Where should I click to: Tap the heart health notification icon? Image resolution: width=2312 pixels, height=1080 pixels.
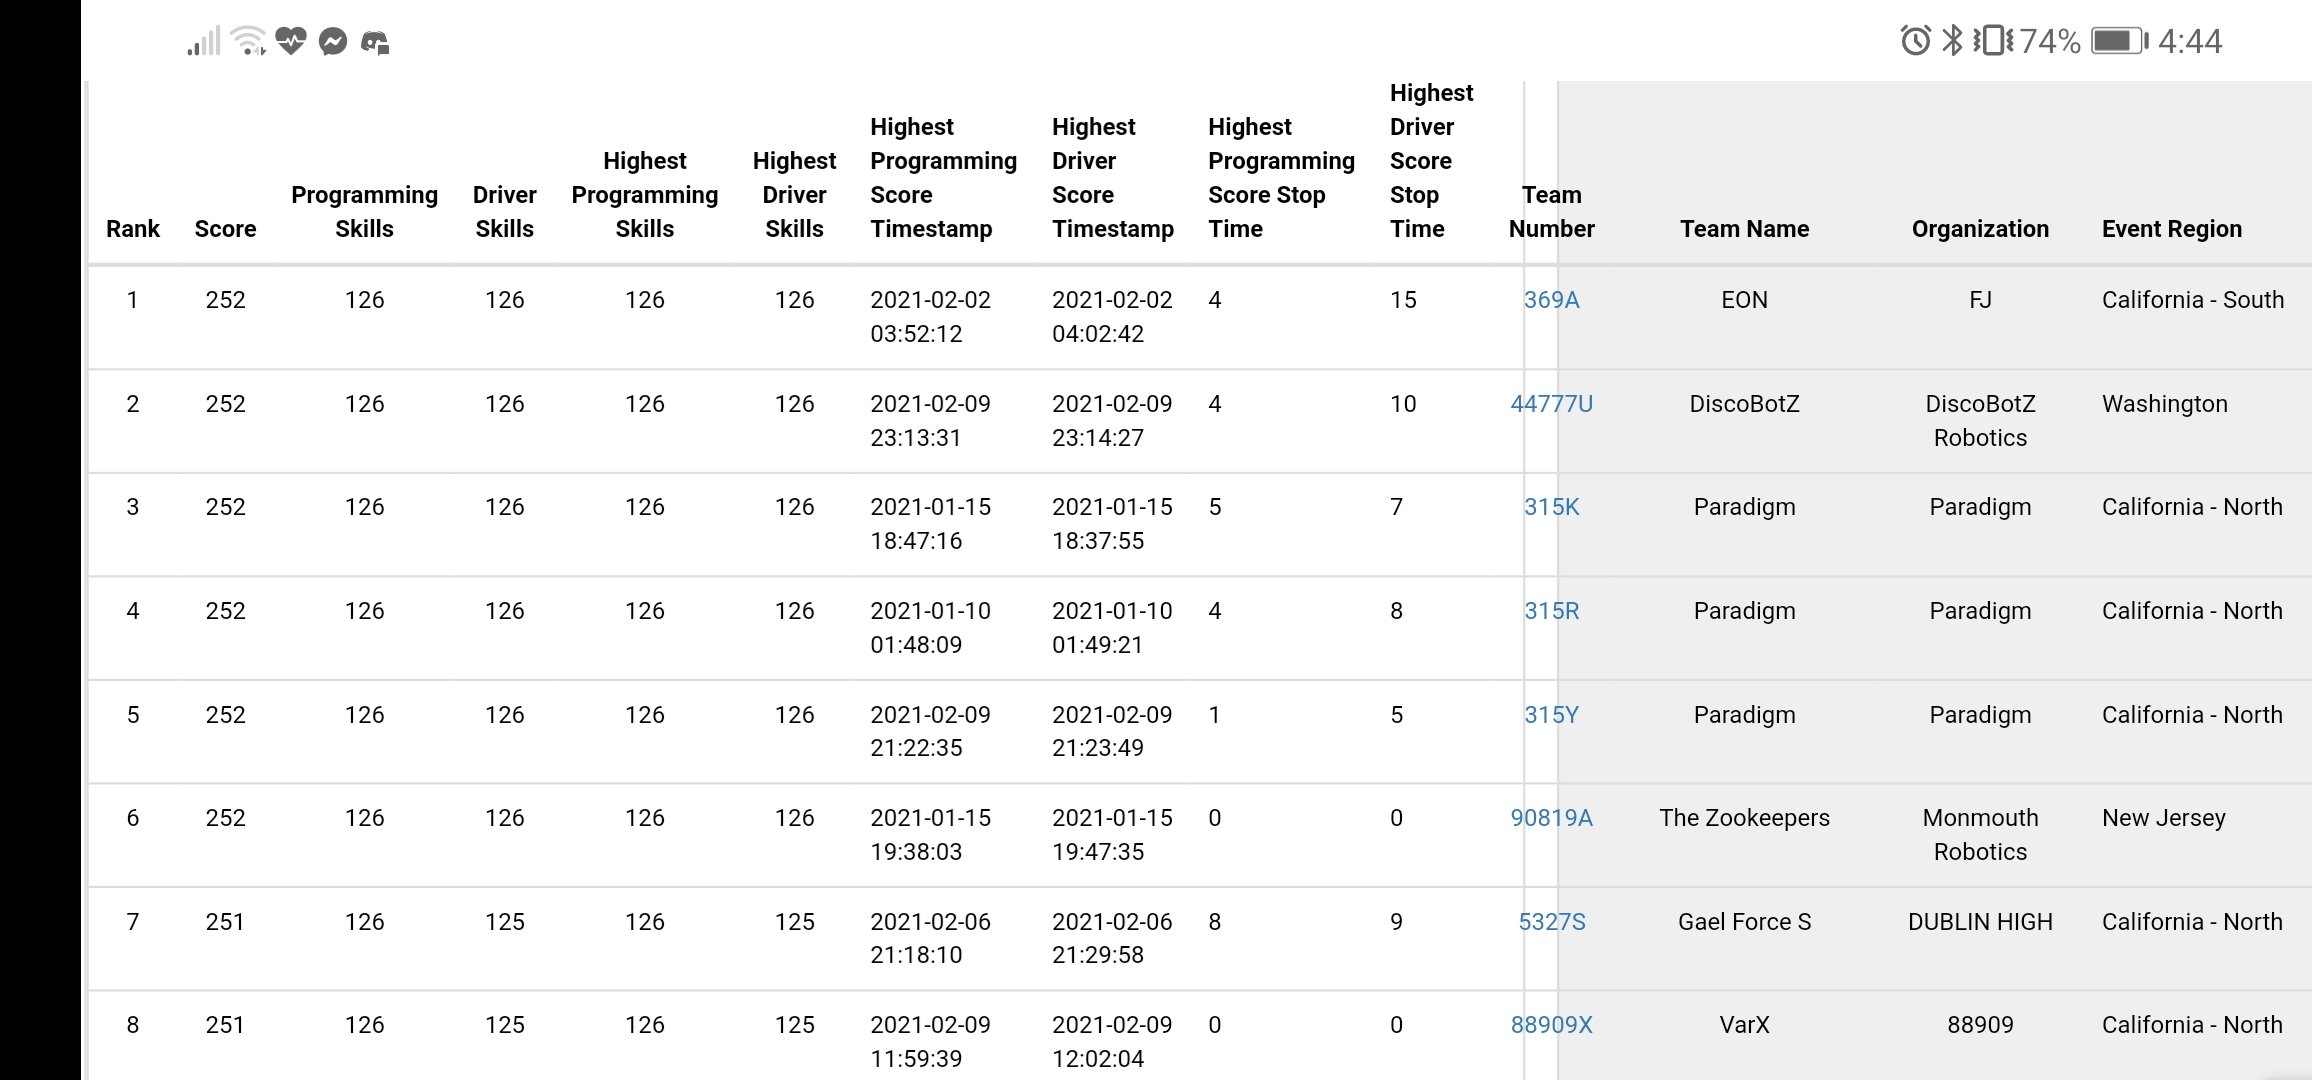[291, 41]
